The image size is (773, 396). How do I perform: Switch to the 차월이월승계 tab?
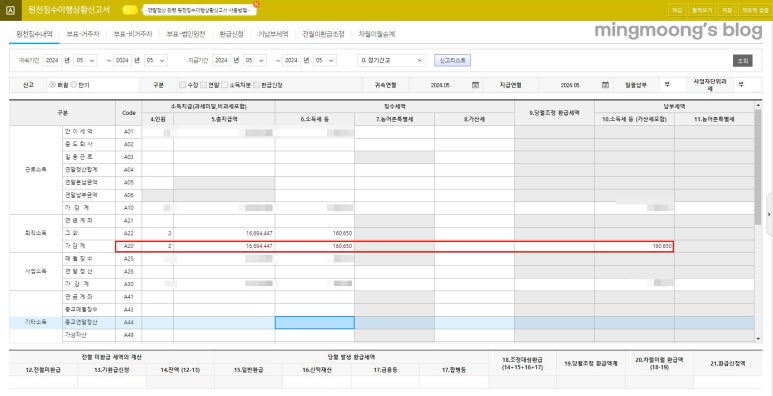(377, 34)
